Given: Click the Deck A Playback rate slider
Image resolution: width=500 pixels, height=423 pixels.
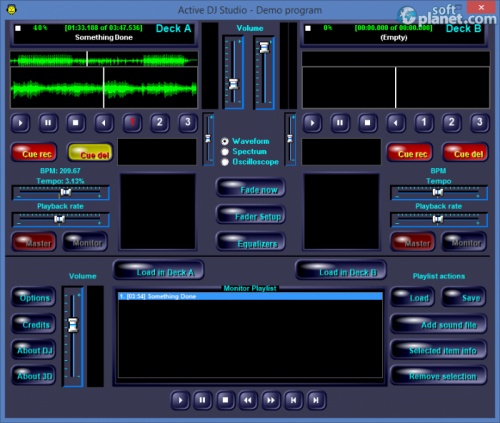Looking at the screenshot, I should [61, 219].
